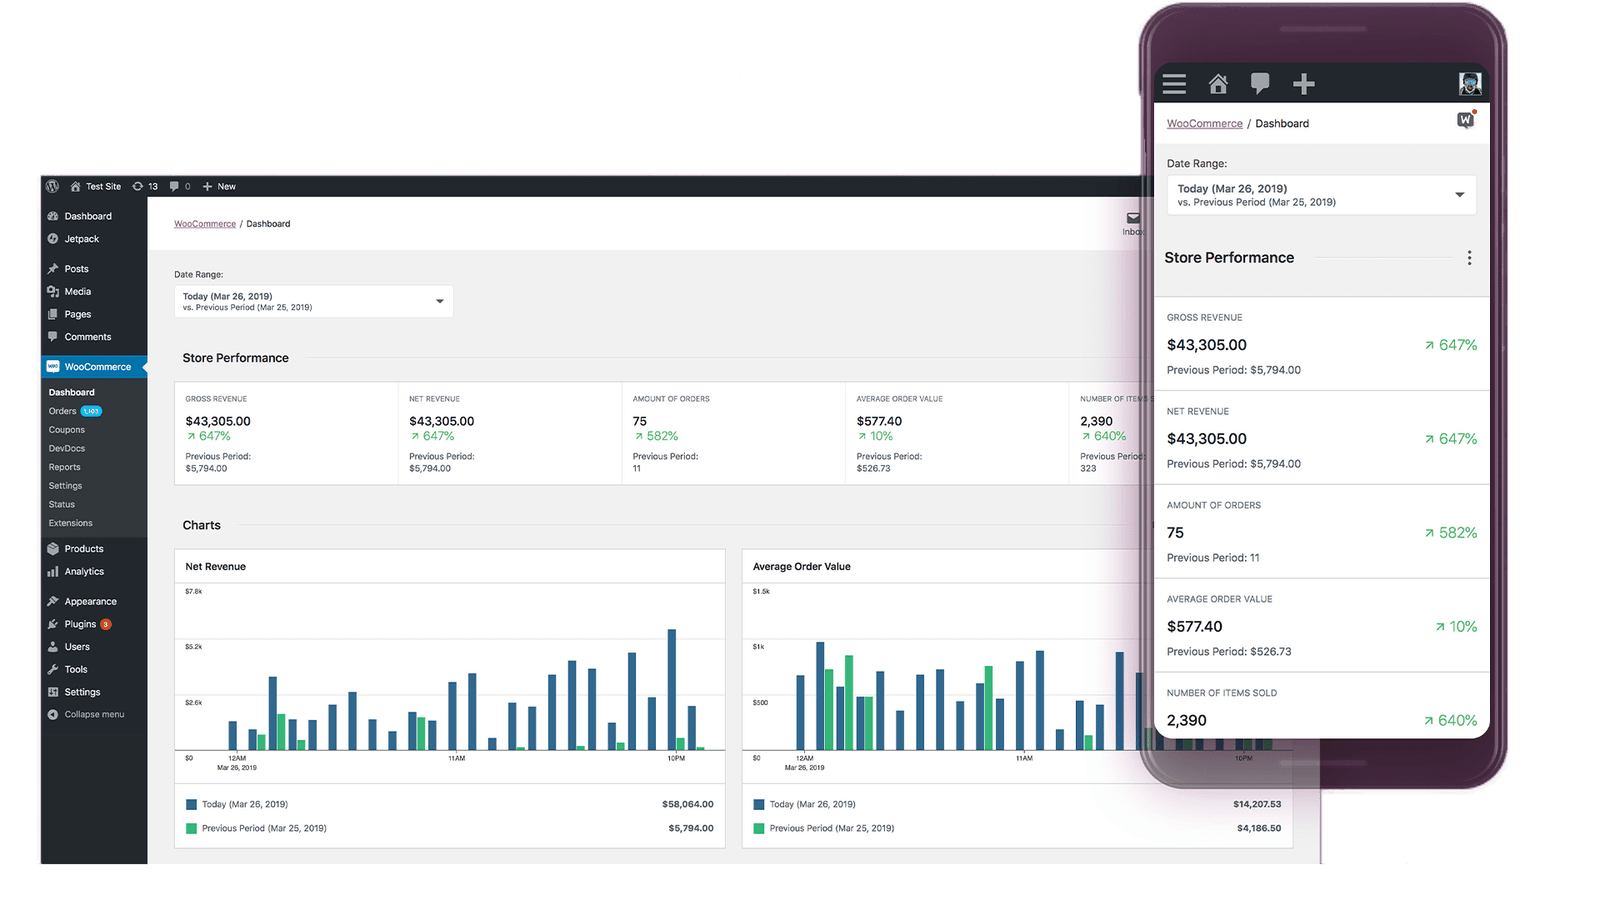
Task: Tap Net Revenue row on phone
Action: (x=1321, y=438)
